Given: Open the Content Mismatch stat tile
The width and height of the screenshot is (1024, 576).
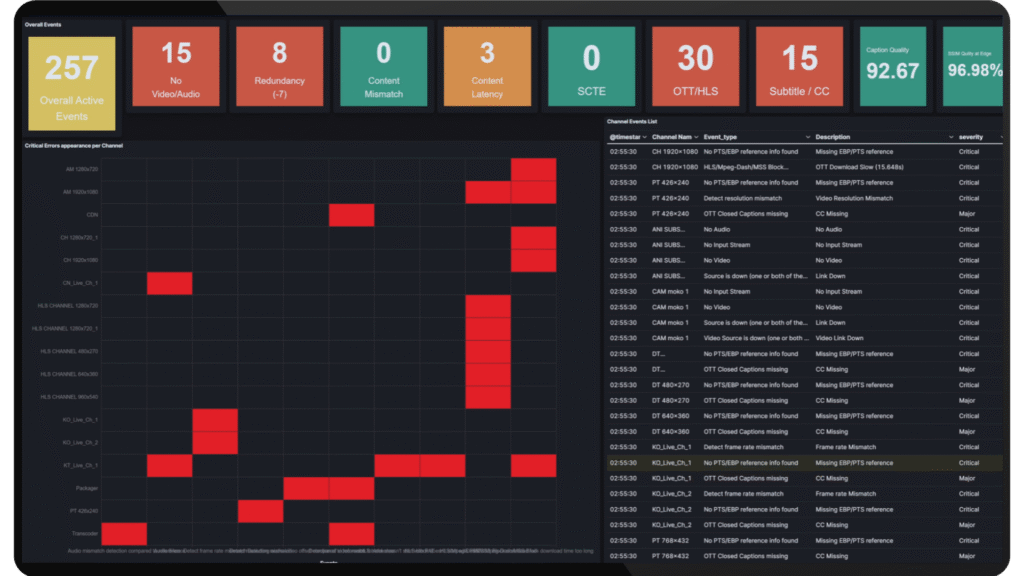Looking at the screenshot, I should coord(384,66).
